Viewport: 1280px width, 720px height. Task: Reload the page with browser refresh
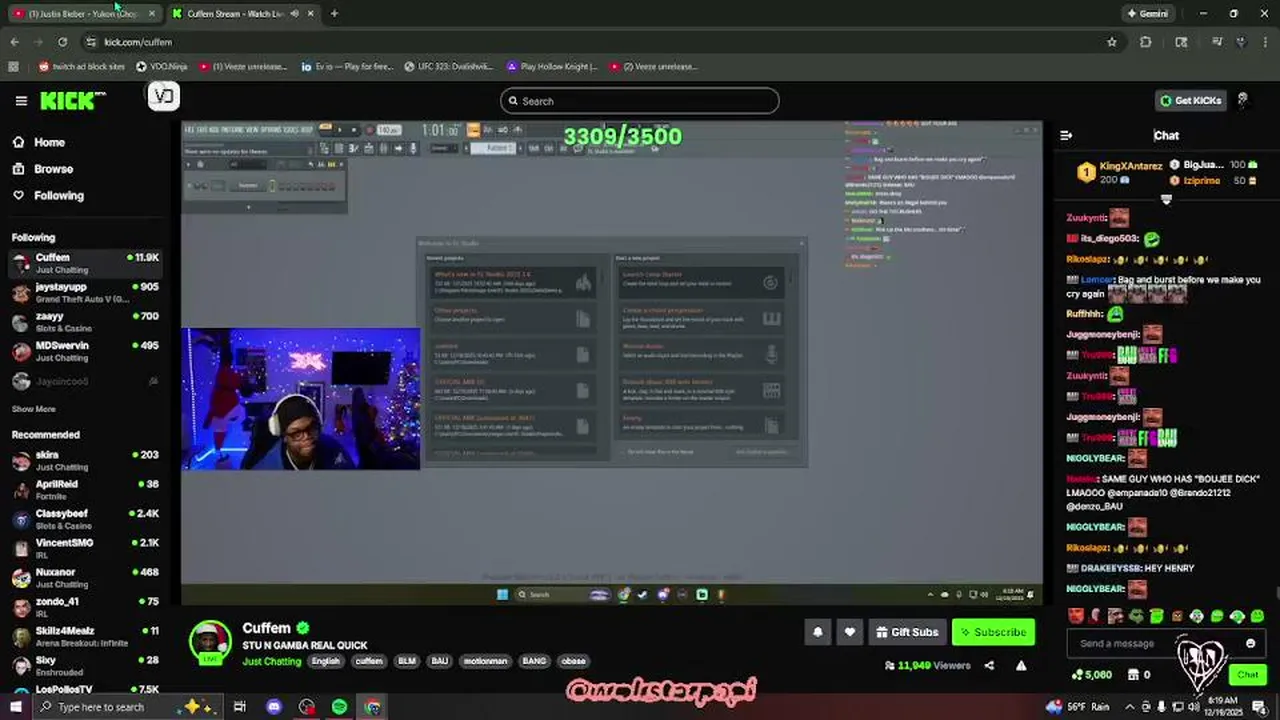click(62, 42)
